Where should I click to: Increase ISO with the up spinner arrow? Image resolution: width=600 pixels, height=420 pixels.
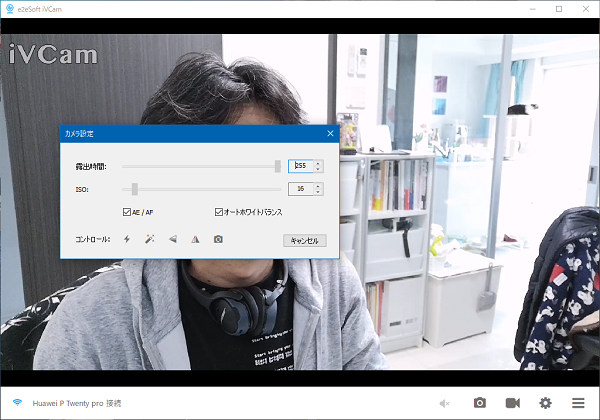tap(318, 186)
